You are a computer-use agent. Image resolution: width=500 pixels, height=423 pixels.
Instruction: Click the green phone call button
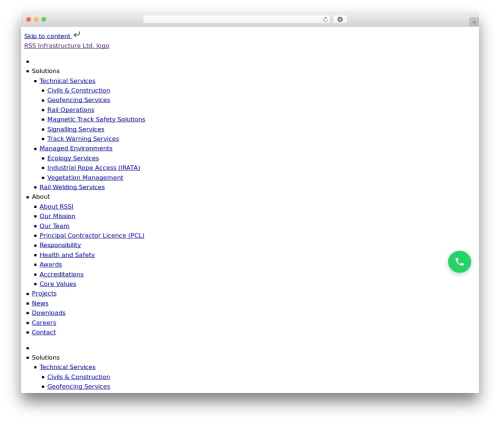click(459, 262)
